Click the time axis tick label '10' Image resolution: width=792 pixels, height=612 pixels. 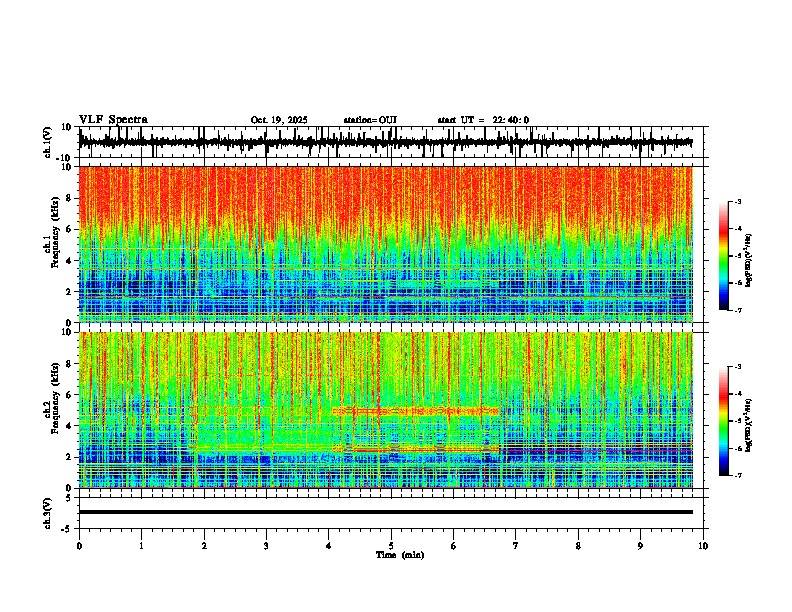point(703,546)
